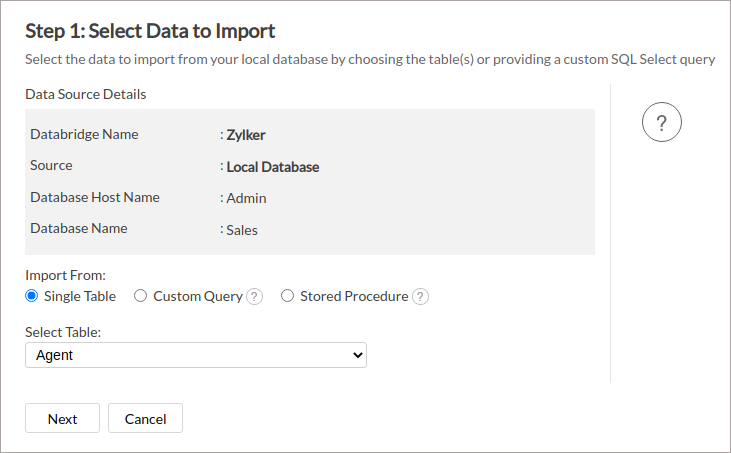Click the Data Source Details label
The image size is (731, 453).
click(x=86, y=95)
